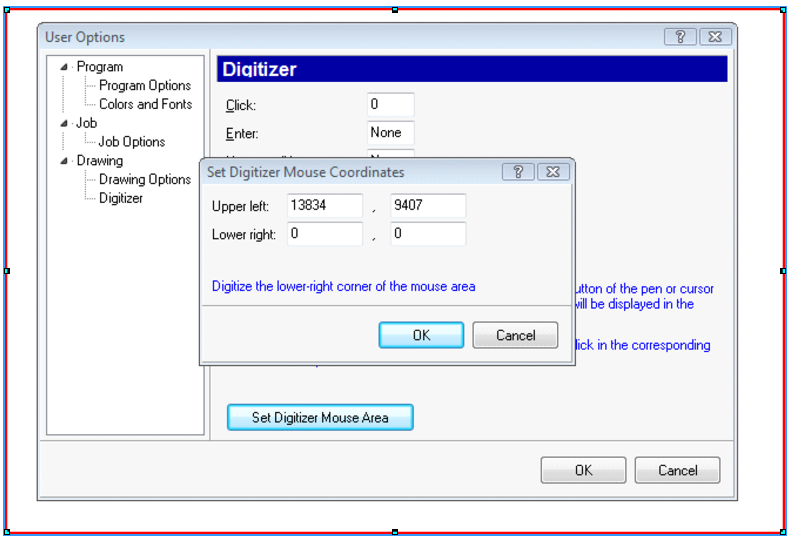Cancel the Set Digitizer Mouse Coordinates dialog
Image resolution: width=794 pixels, height=540 pixels.
pos(515,335)
